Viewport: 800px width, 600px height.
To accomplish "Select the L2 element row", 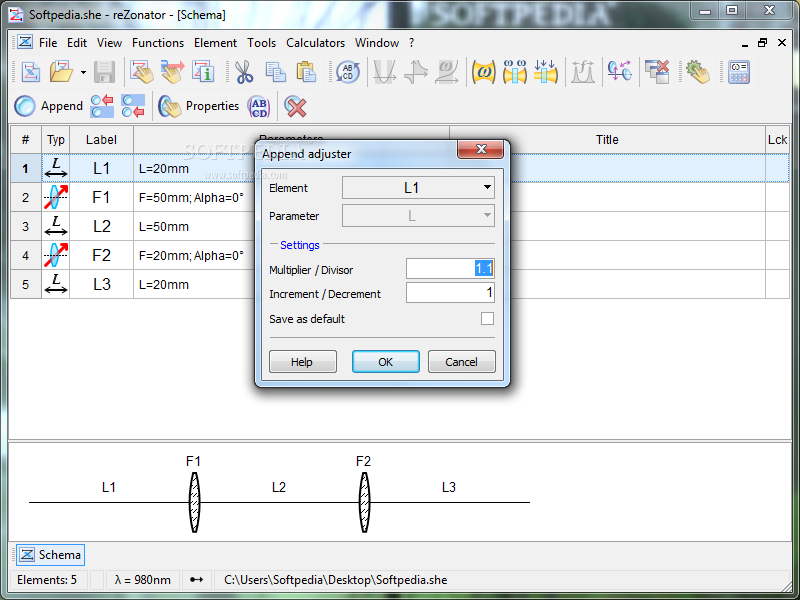I will click(x=399, y=227).
